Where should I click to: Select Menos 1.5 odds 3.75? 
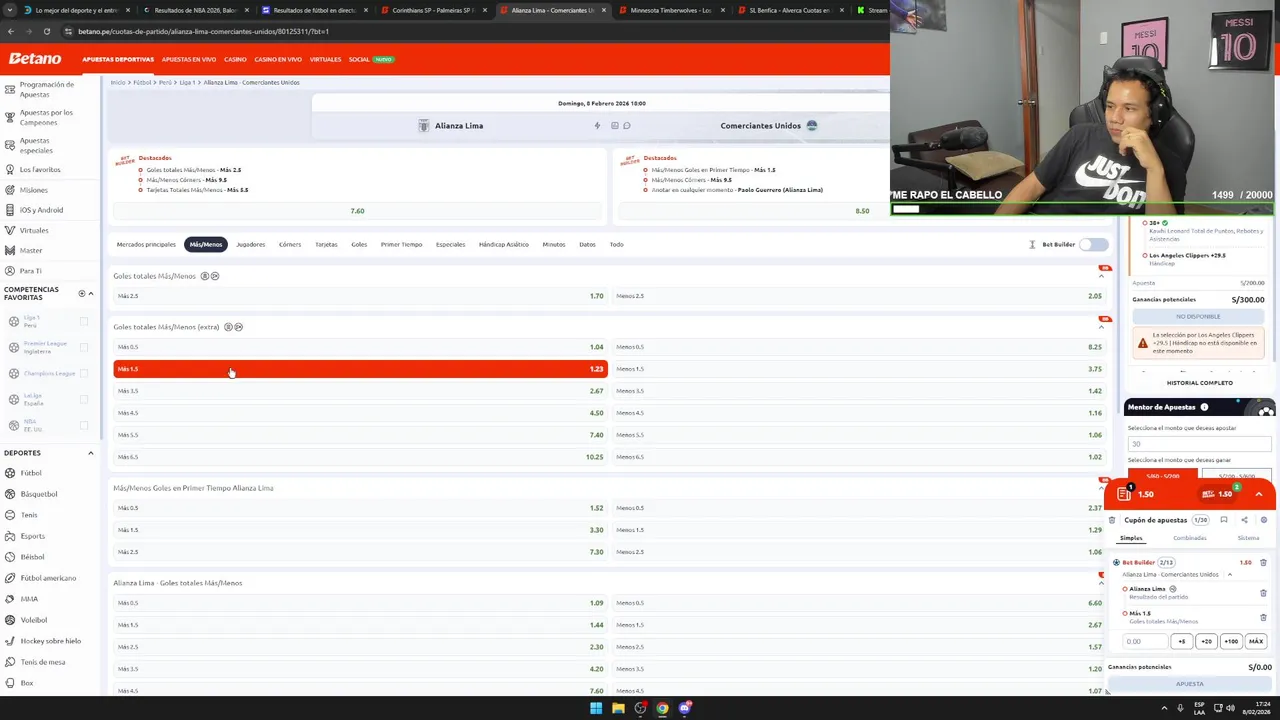point(859,369)
